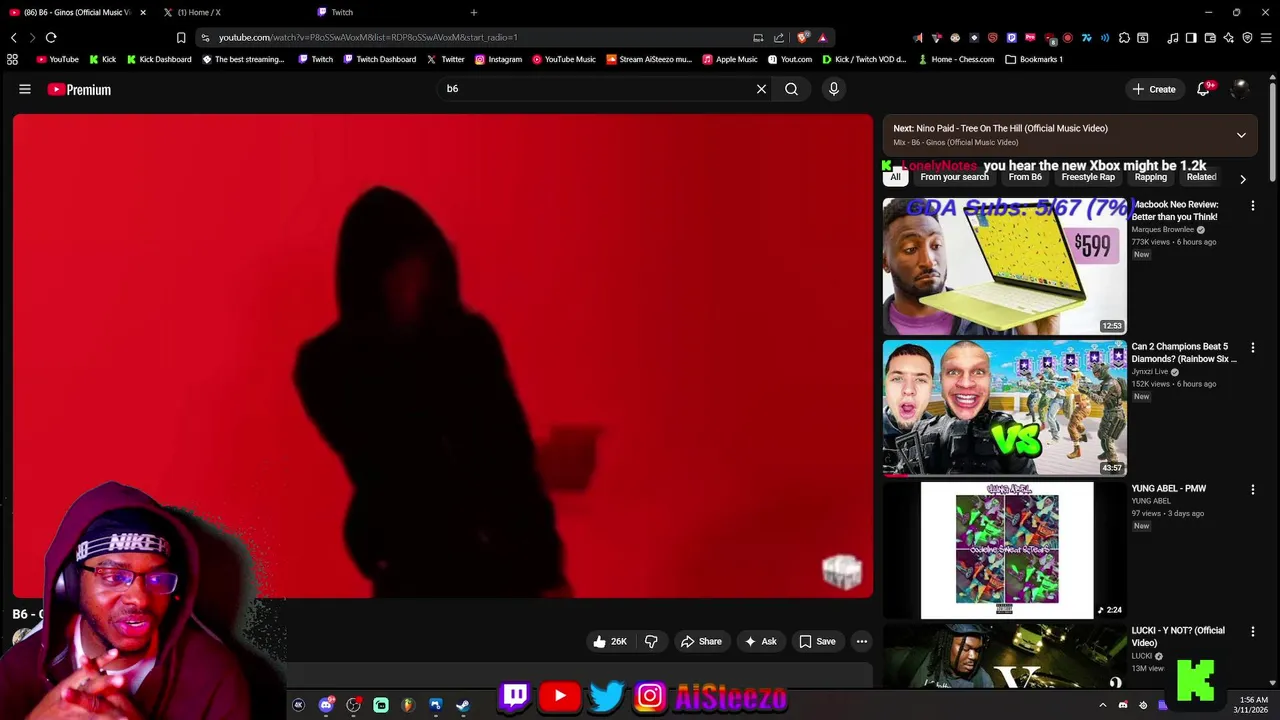Open Discord from the taskbar
The image size is (1280, 720).
pyautogui.click(x=326, y=705)
